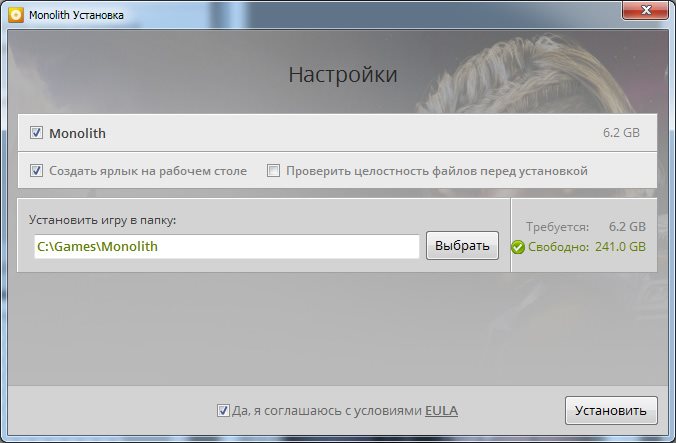This screenshot has height=443, width=676.
Task: Click the 'Свободно:' label
Action: click(x=558, y=247)
